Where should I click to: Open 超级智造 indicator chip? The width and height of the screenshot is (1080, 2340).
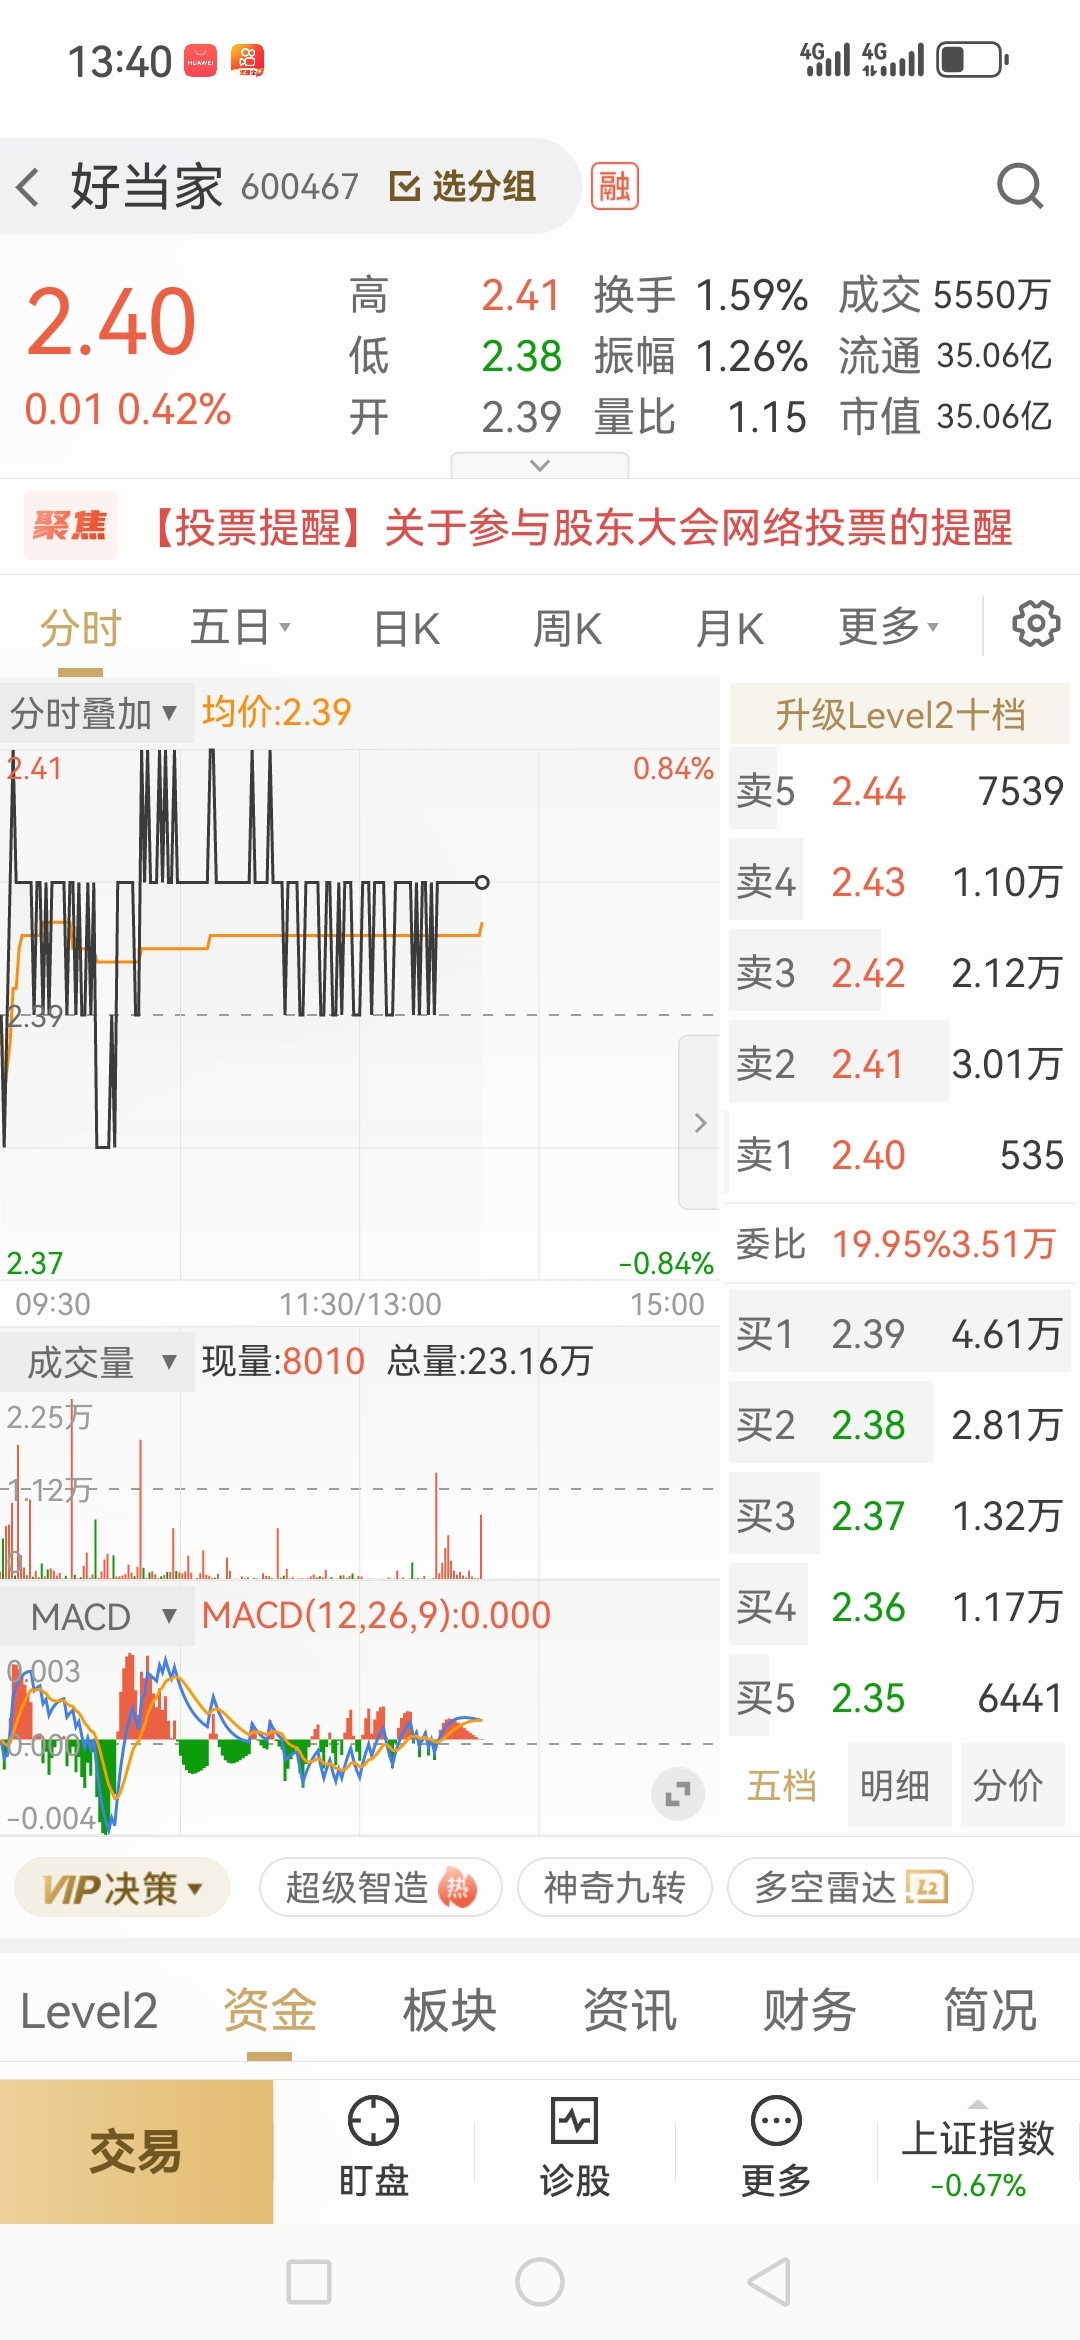pyautogui.click(x=380, y=1888)
